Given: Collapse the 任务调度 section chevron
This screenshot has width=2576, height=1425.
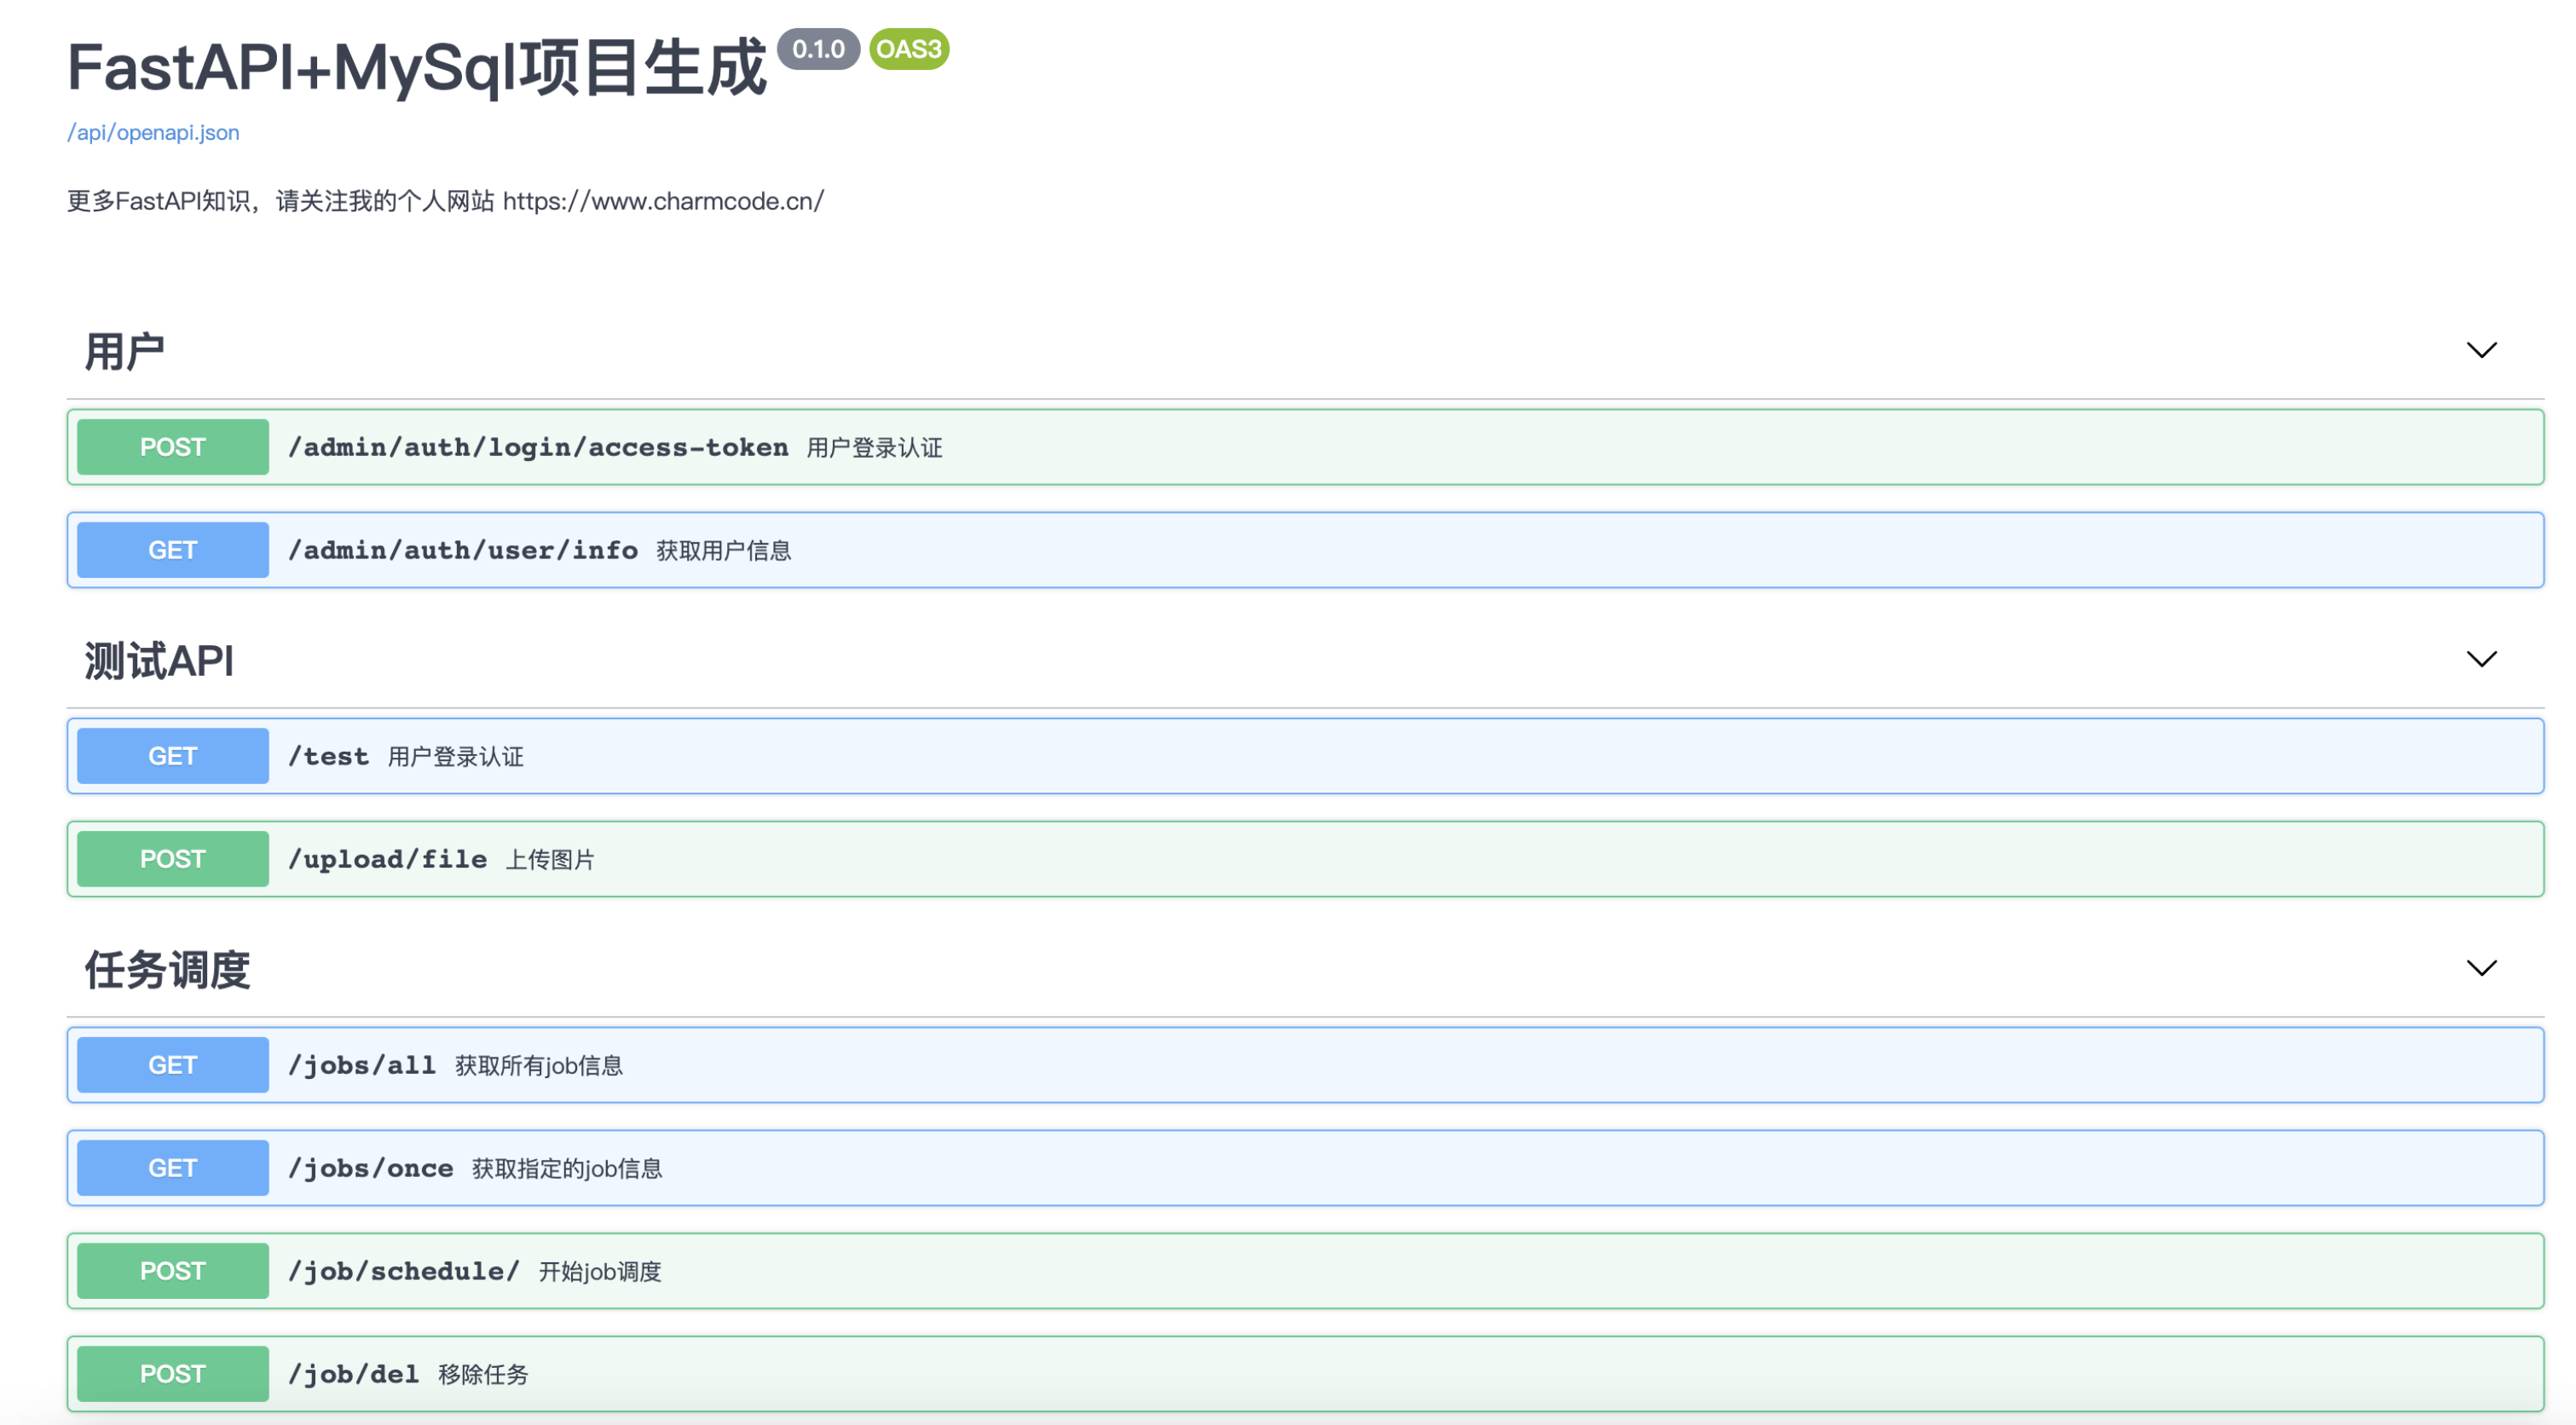Looking at the screenshot, I should pos(2481,968).
